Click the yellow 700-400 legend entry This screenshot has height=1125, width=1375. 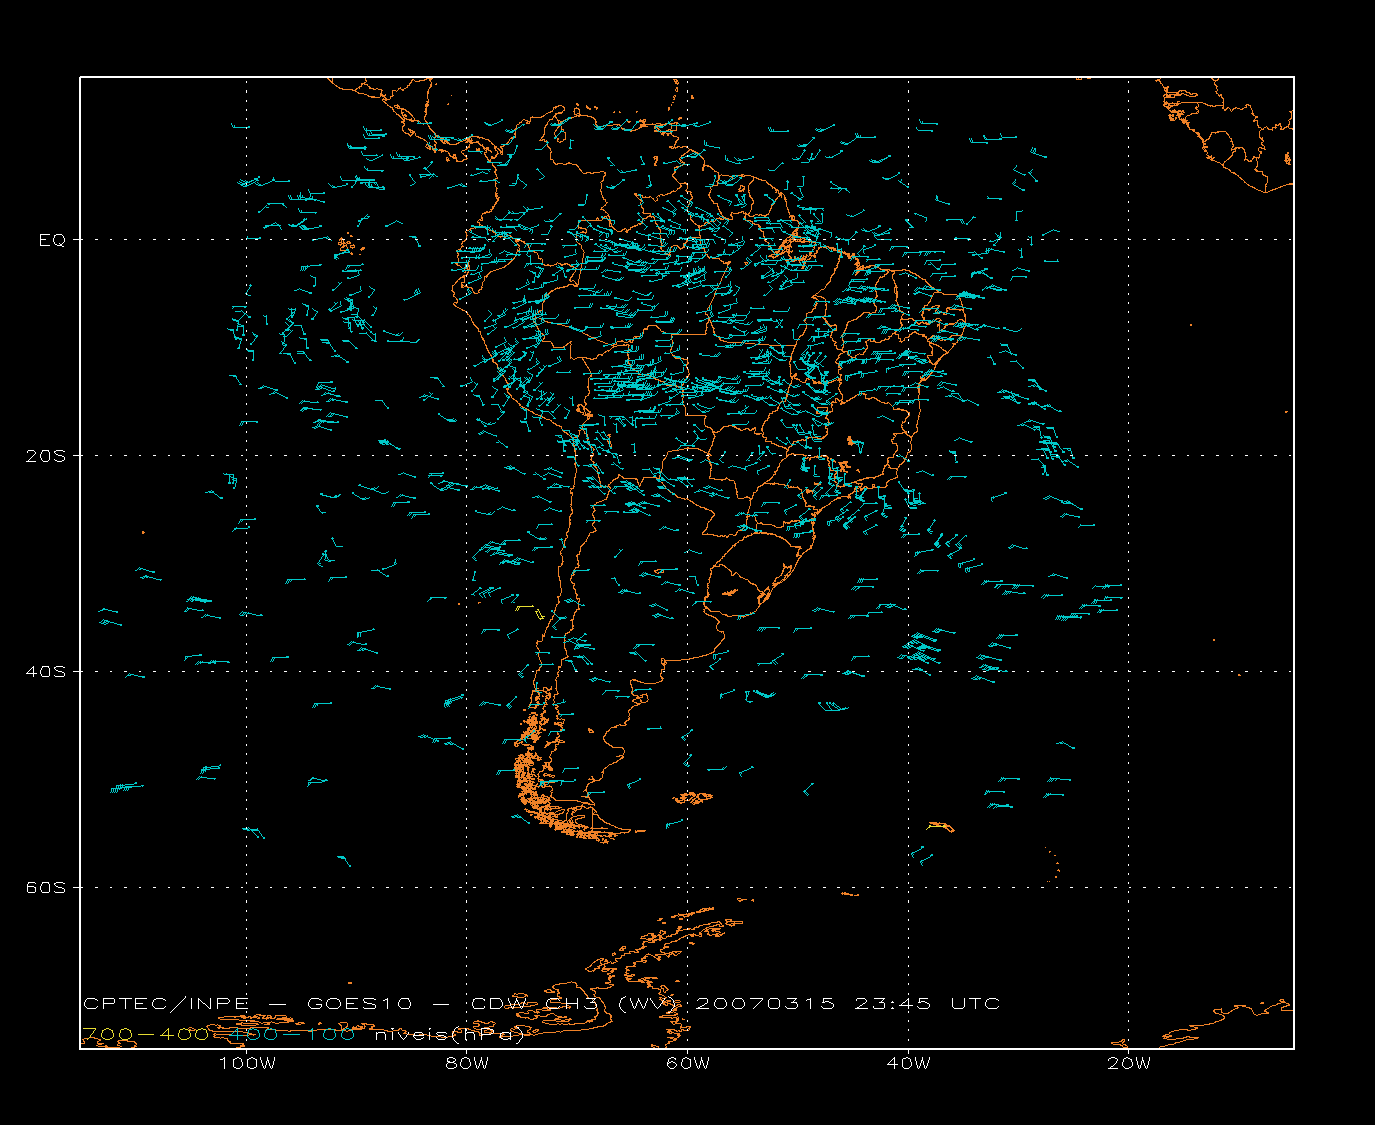click(145, 1034)
